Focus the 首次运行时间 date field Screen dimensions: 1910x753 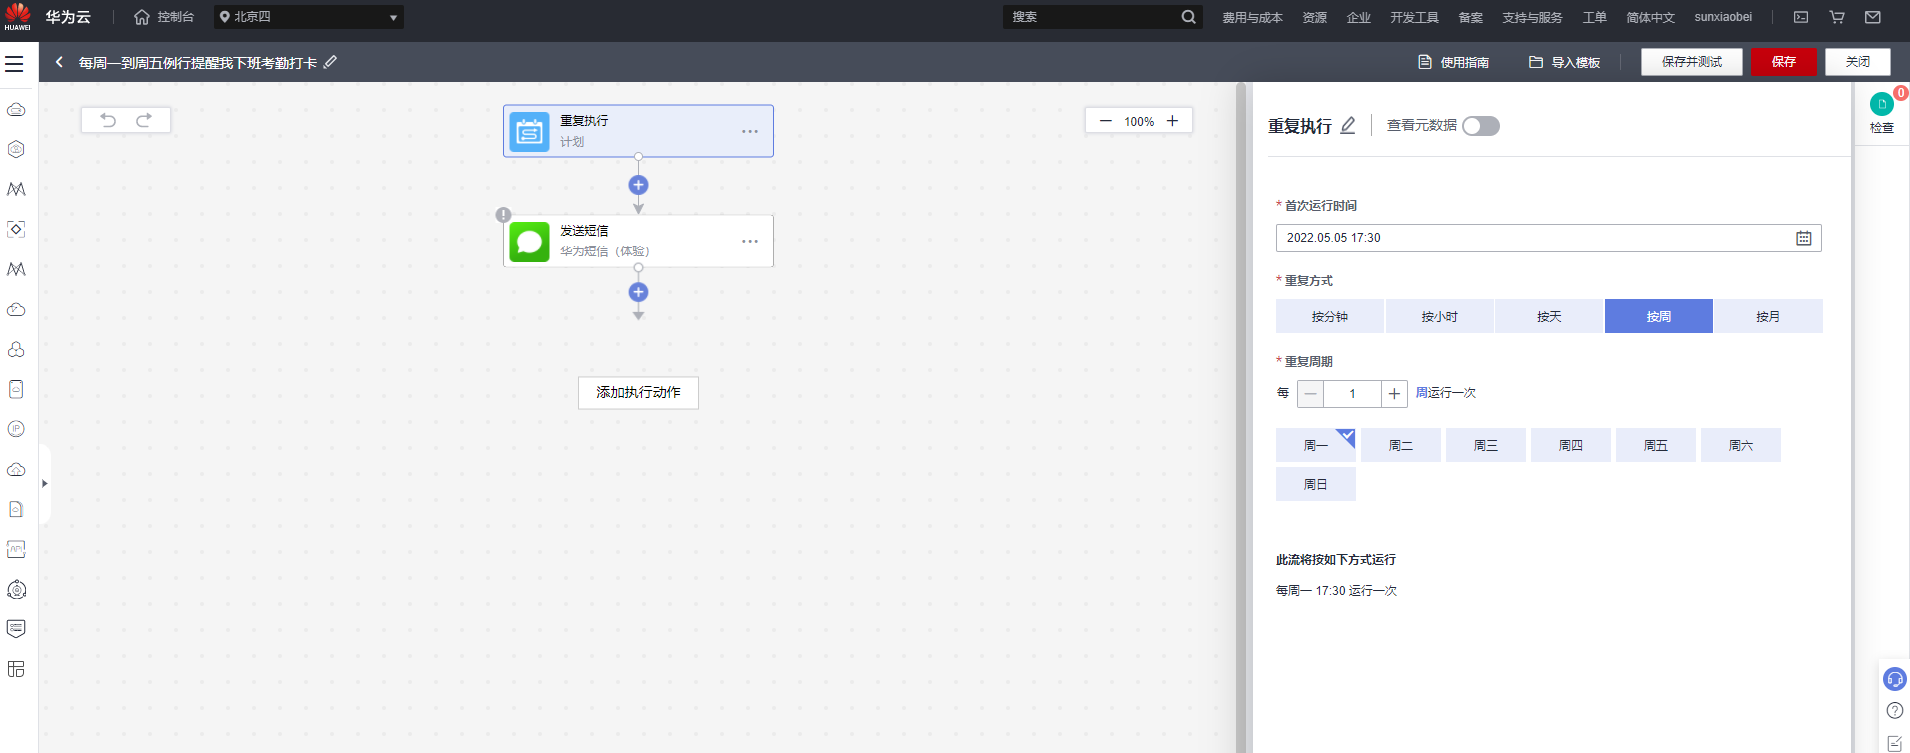click(1548, 238)
